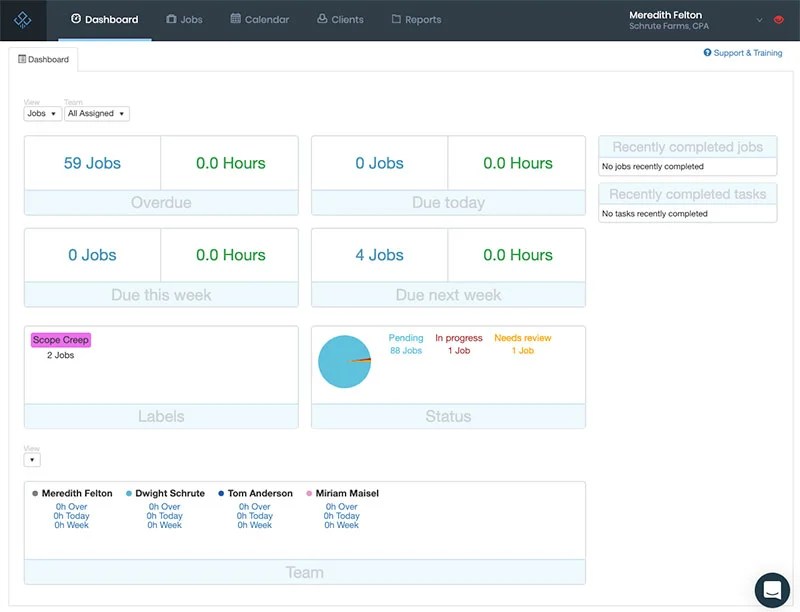The image size is (800, 612).
Task: Click the Dashboard sub-tab layout icon
Action: coord(22,59)
